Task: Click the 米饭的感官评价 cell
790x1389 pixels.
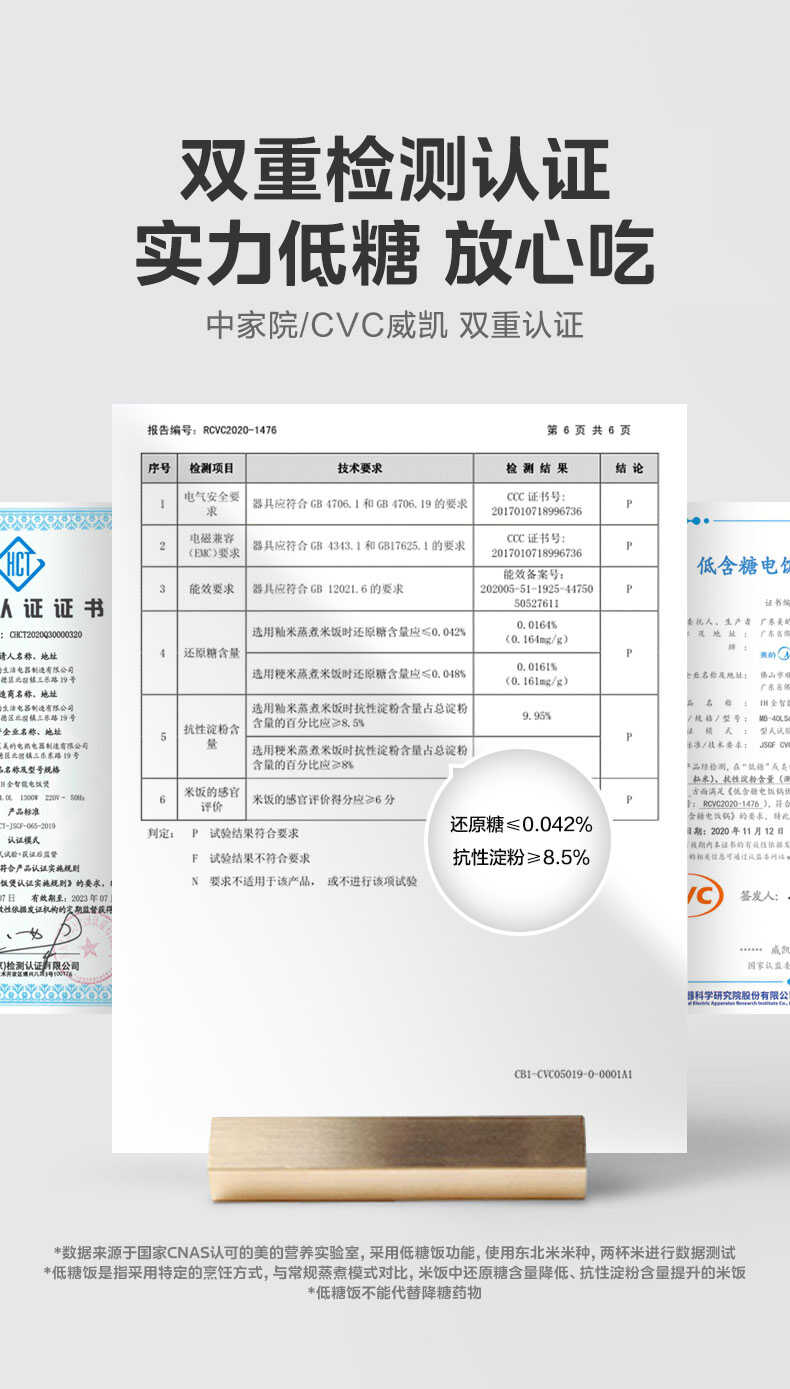Action: coord(212,799)
